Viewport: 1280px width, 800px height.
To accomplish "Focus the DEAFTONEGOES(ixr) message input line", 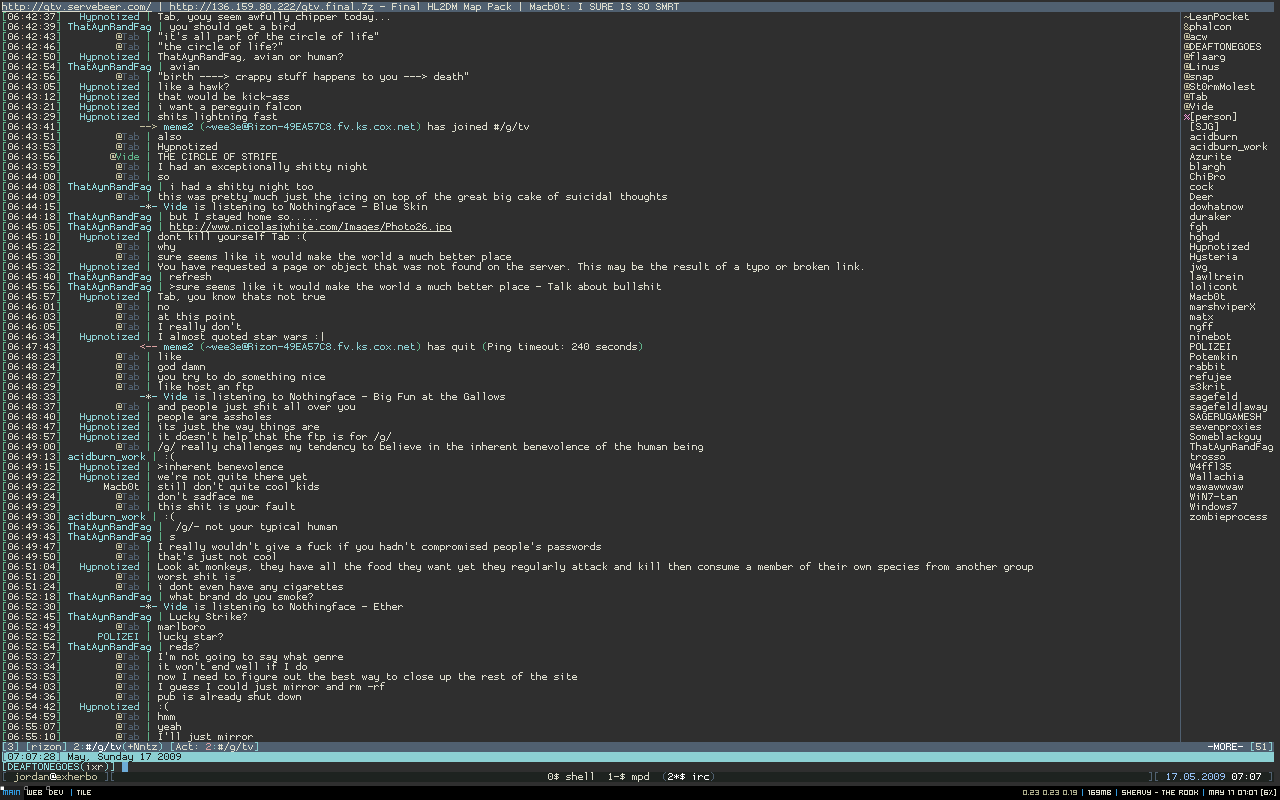I will click(640, 767).
